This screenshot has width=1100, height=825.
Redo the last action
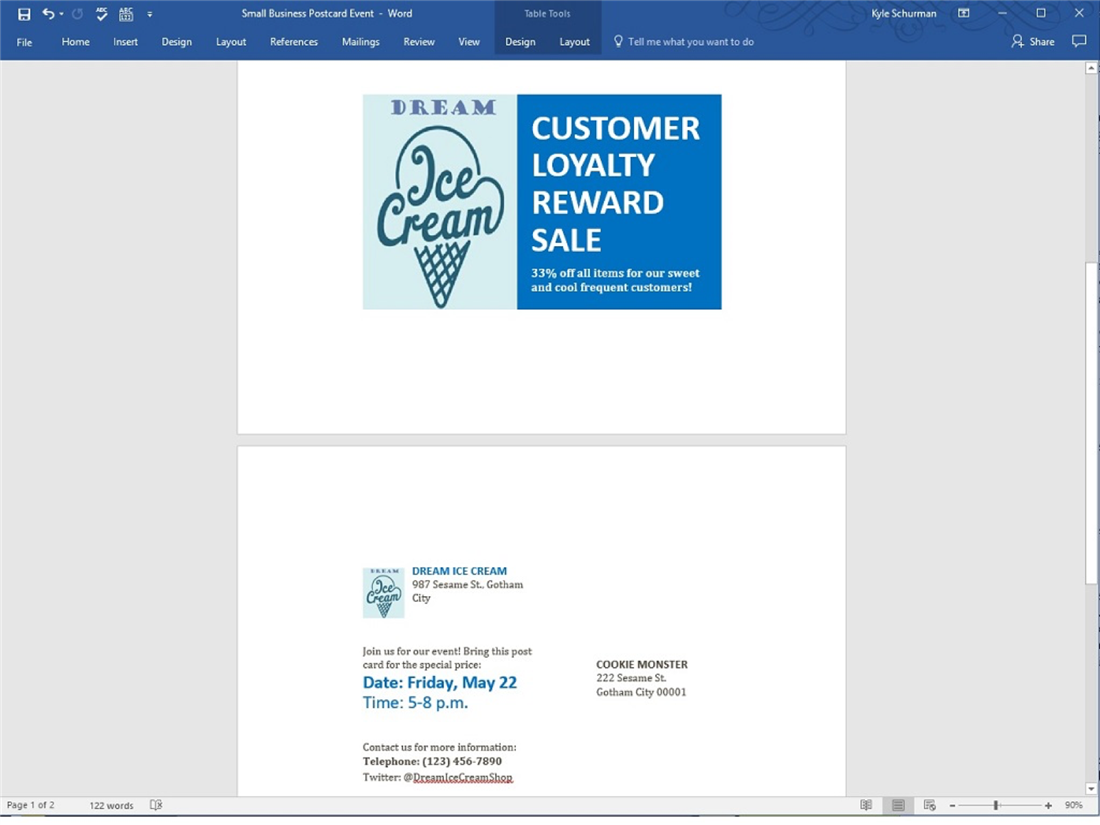(76, 13)
